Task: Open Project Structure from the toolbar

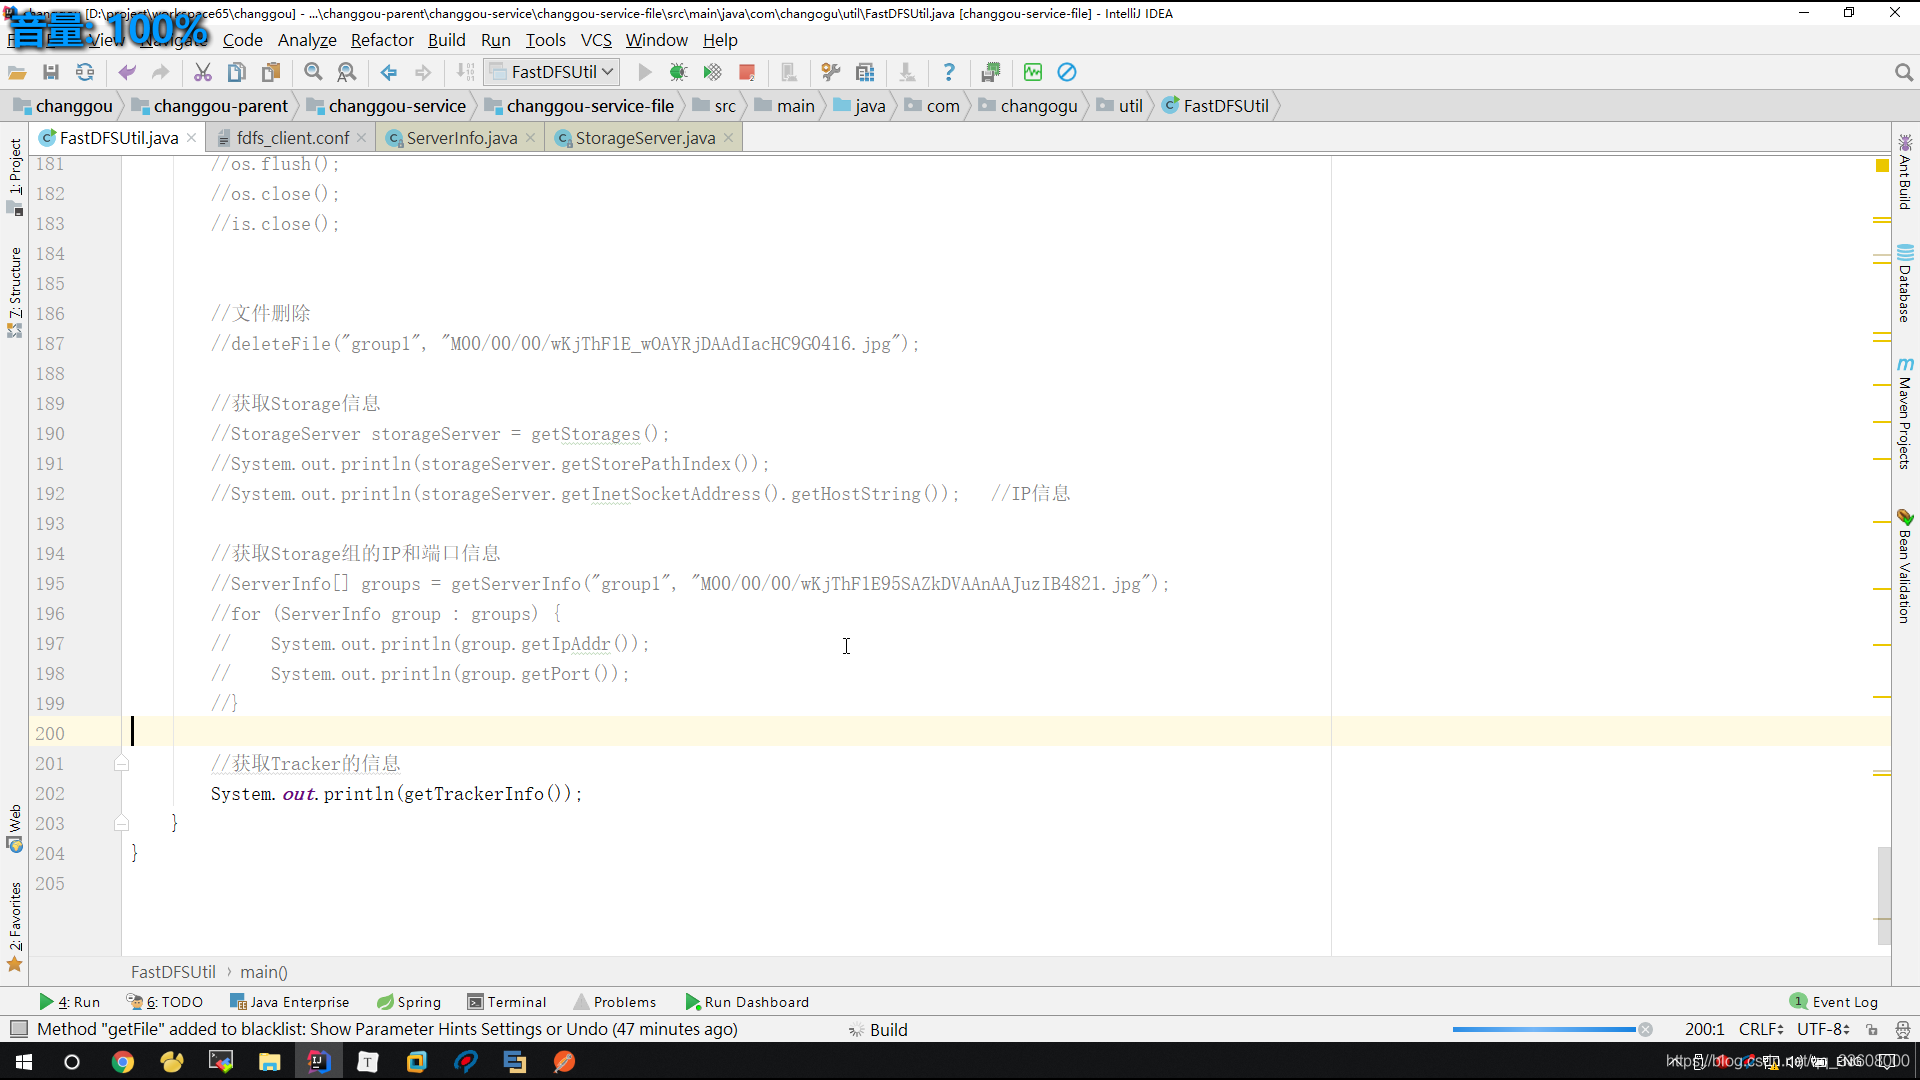Action: tap(865, 72)
